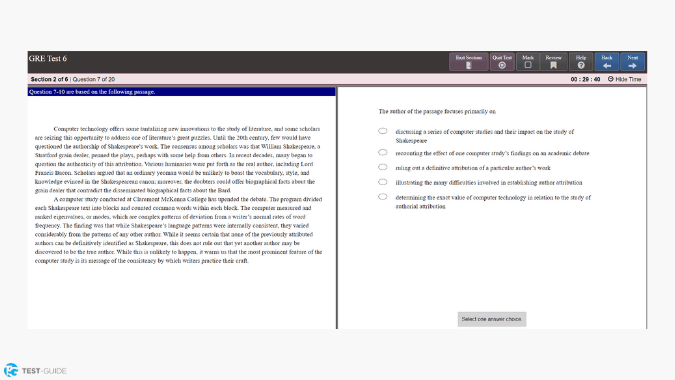675x380 pixels.
Task: Open the Review bookmark screen
Action: 553,62
